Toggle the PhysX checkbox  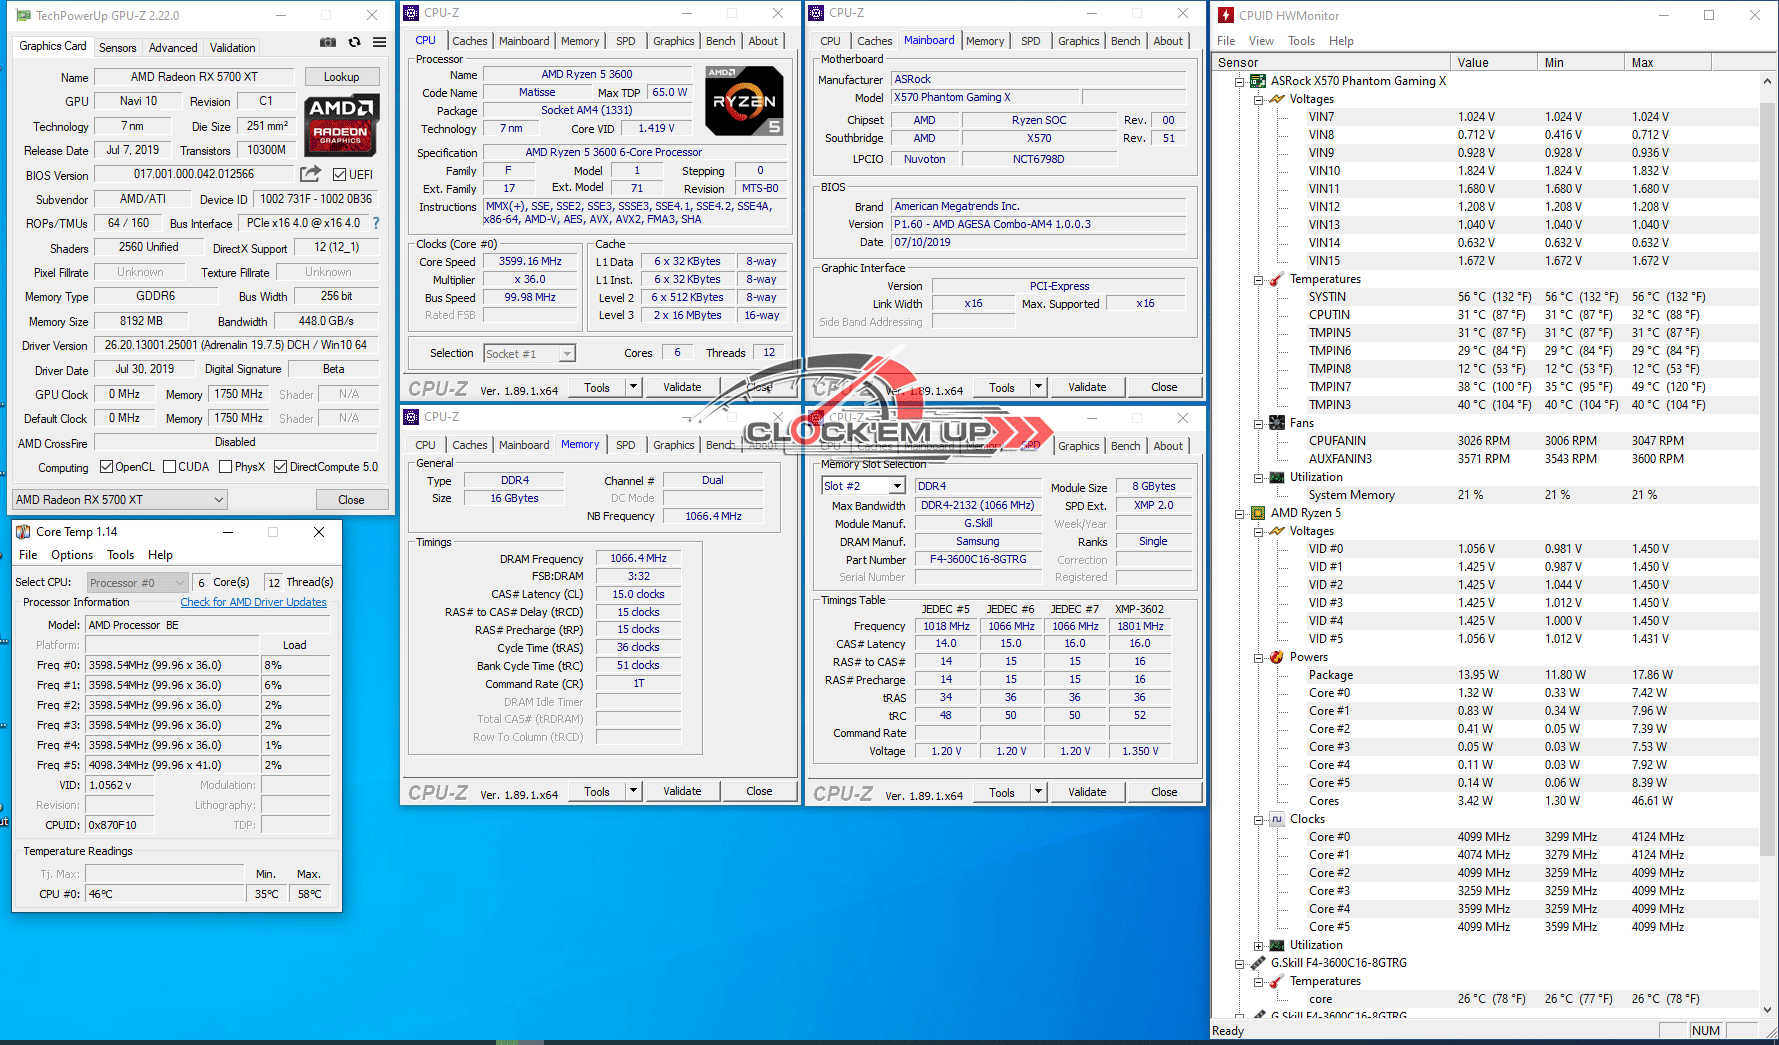pyautogui.click(x=226, y=467)
